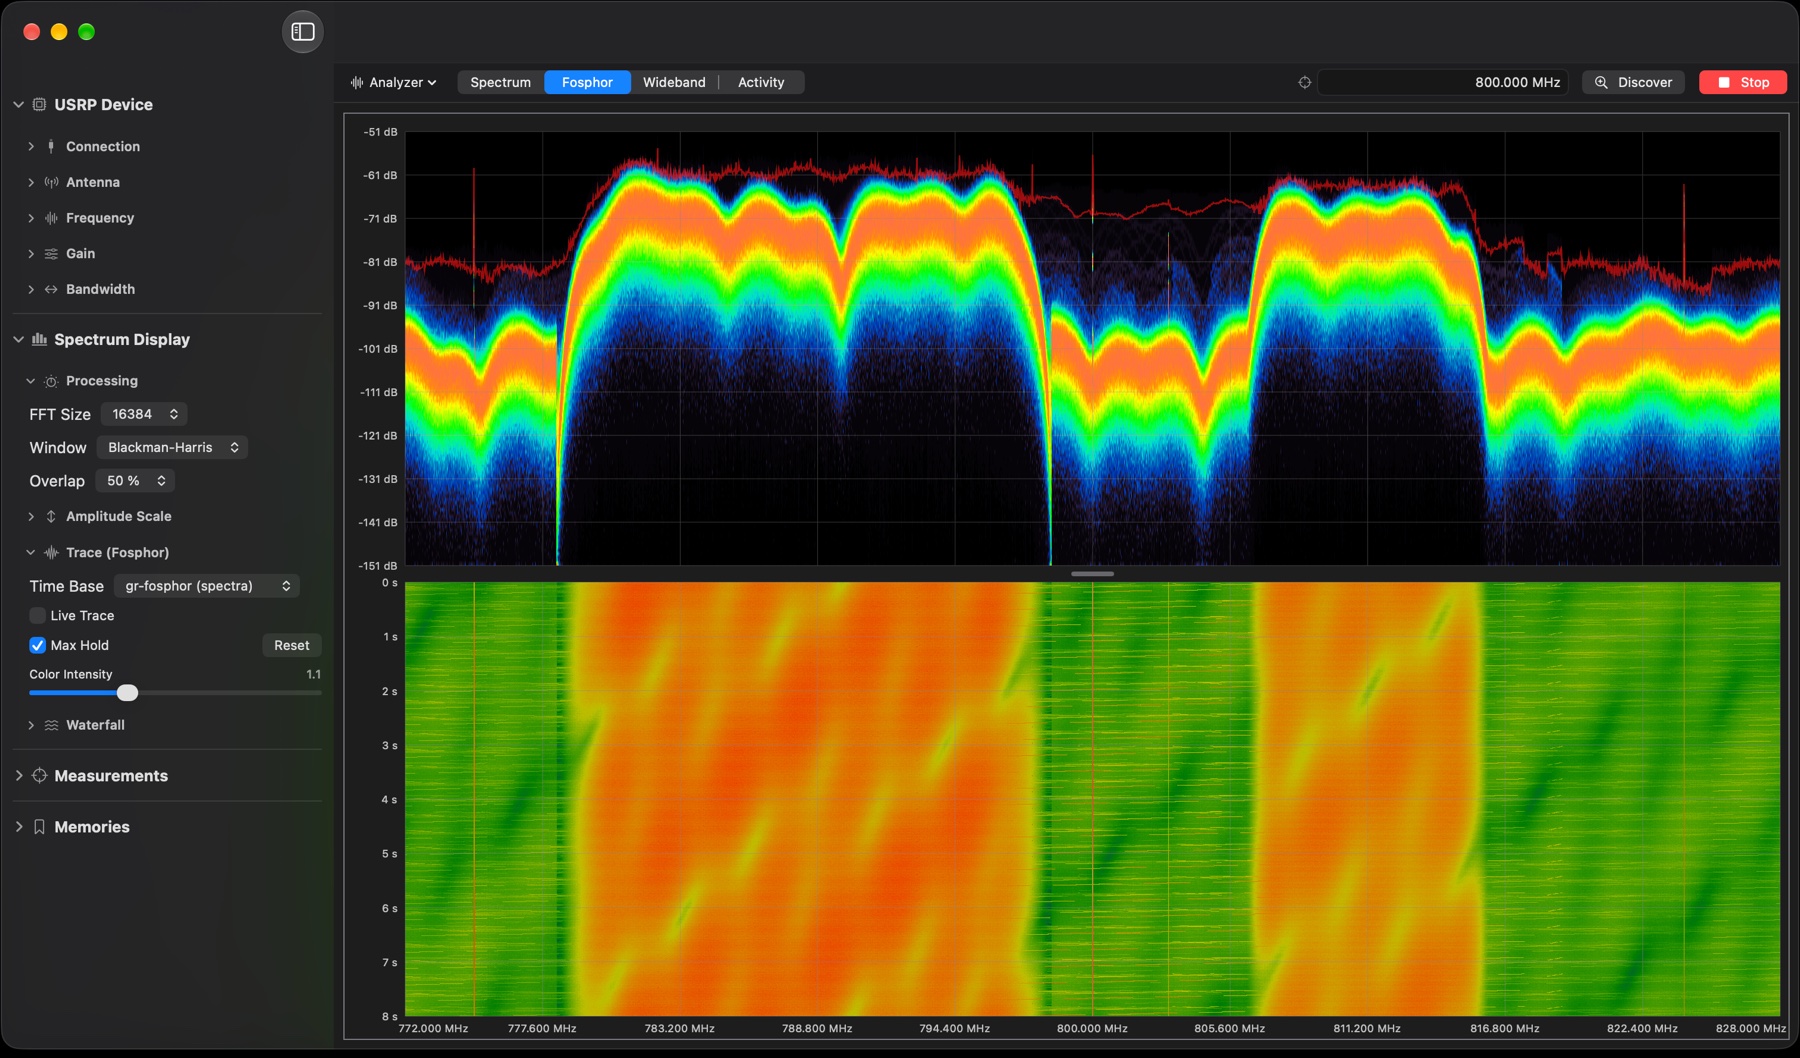Viewport: 1800px width, 1058px height.
Task: Adjust the Color Intensity slider knob
Action: (x=127, y=693)
